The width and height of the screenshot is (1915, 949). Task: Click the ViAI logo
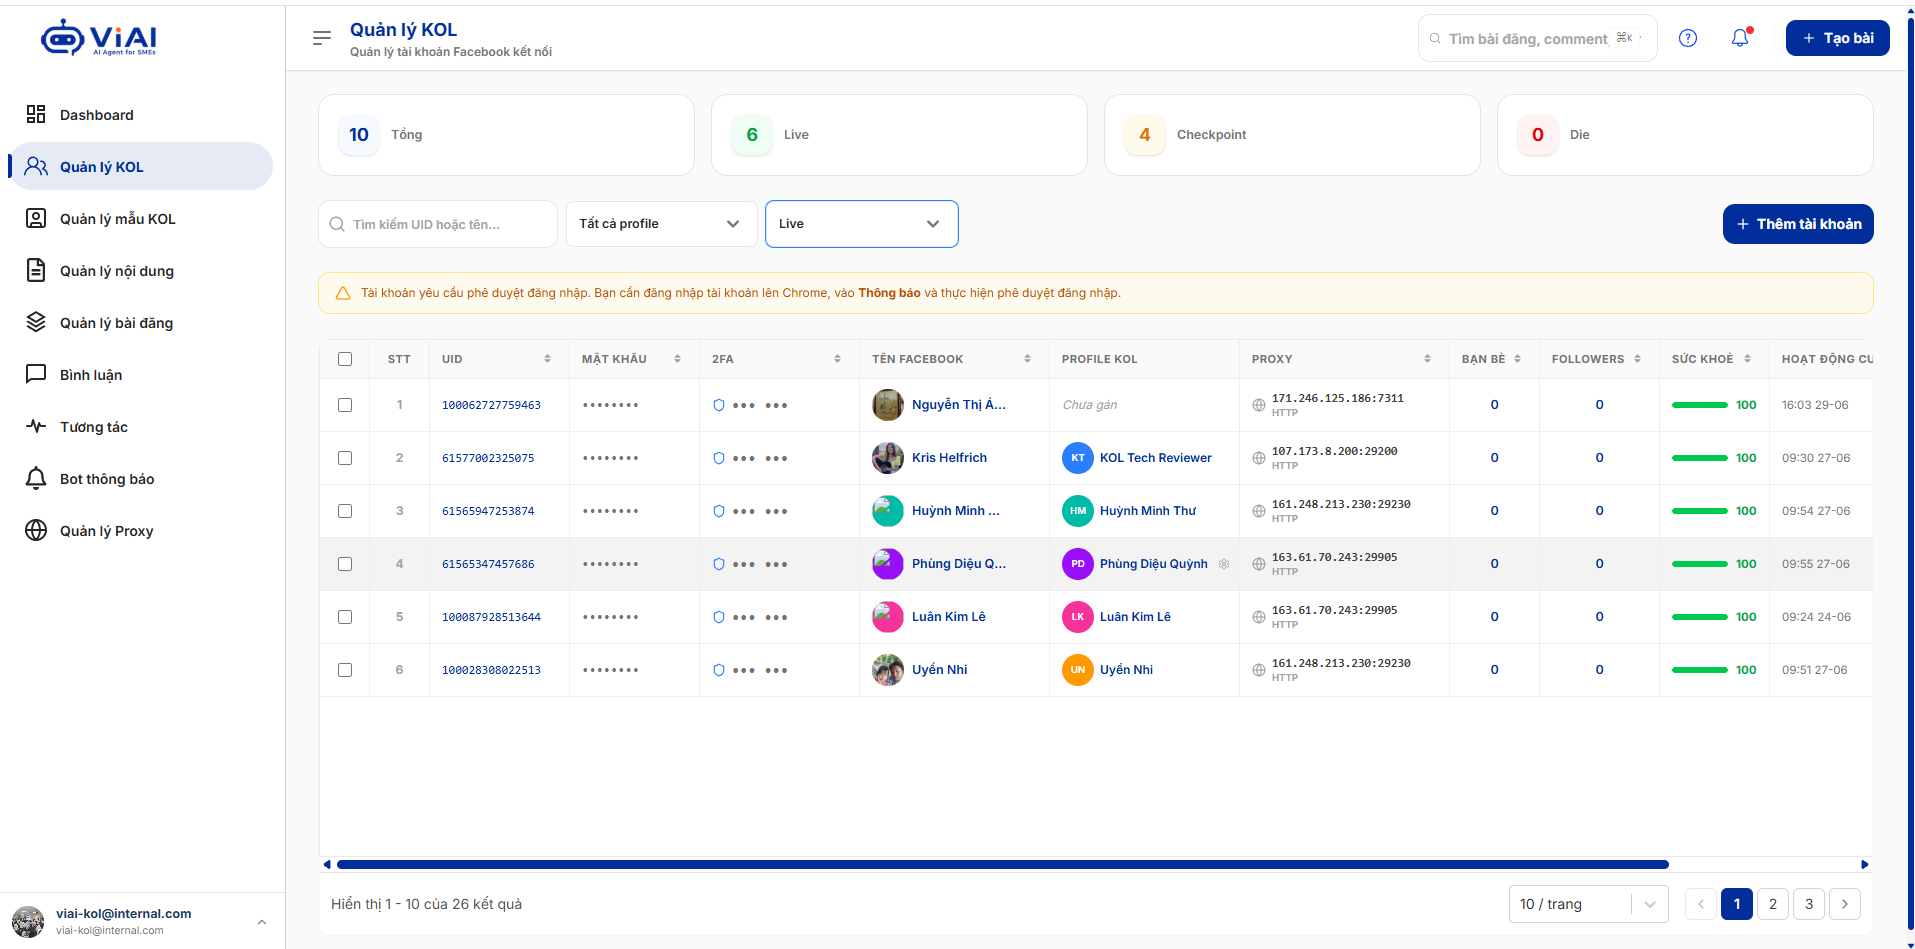tap(98, 38)
